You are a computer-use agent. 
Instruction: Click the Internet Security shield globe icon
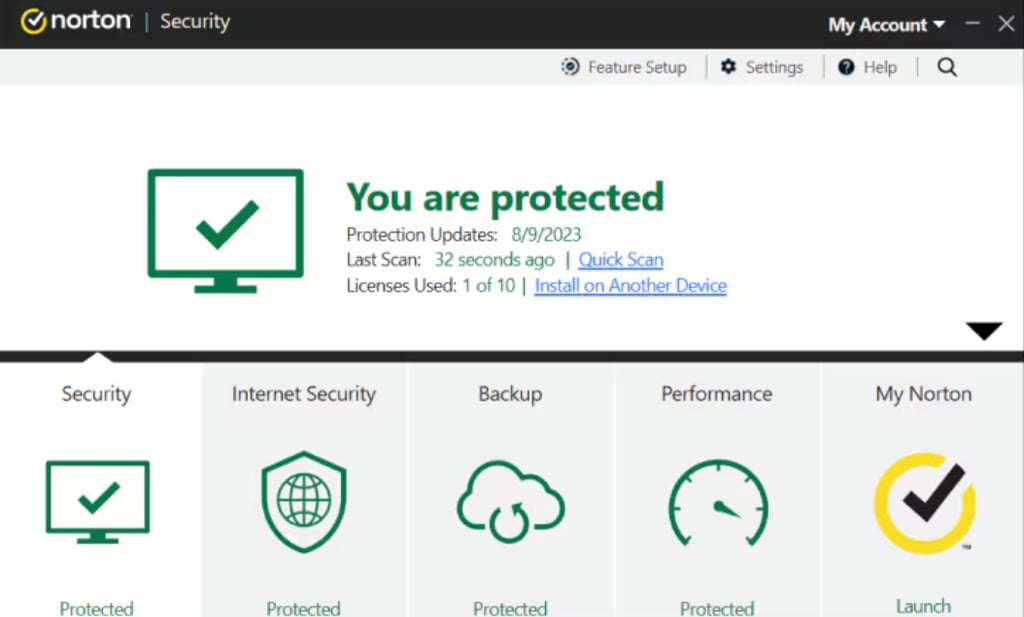pyautogui.click(x=304, y=501)
